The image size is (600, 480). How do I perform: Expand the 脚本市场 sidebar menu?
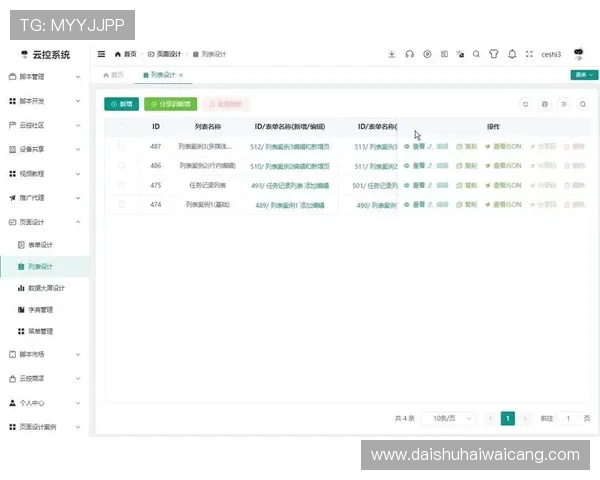pos(45,354)
